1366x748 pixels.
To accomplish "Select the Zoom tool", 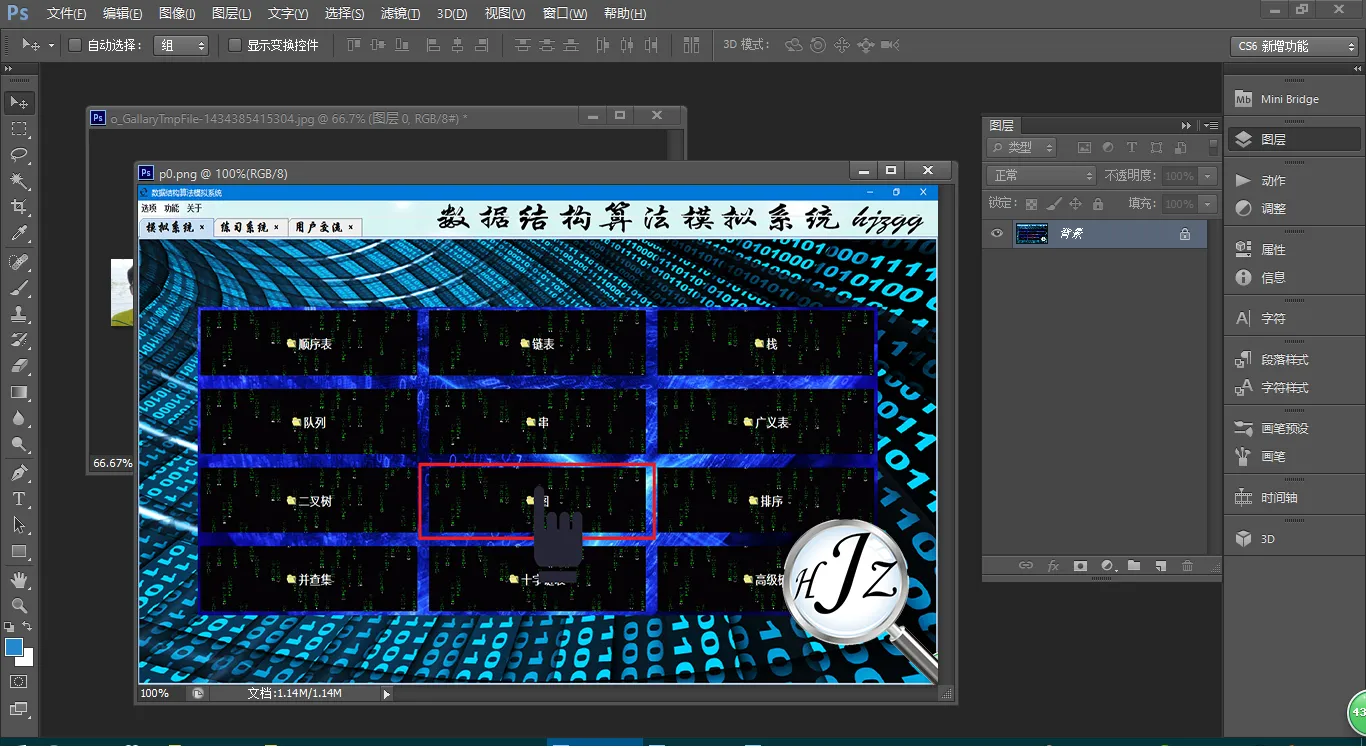I will [x=19, y=606].
